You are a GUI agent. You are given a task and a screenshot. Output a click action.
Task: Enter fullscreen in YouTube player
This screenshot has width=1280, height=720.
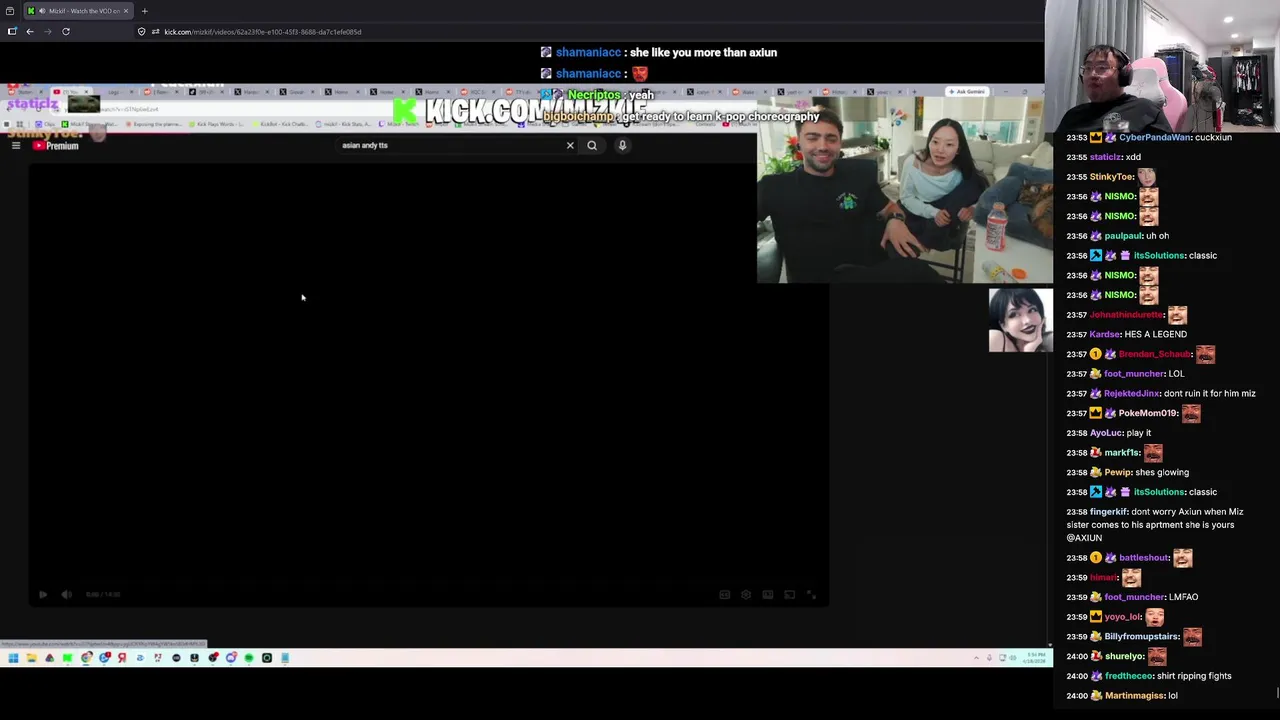point(811,595)
